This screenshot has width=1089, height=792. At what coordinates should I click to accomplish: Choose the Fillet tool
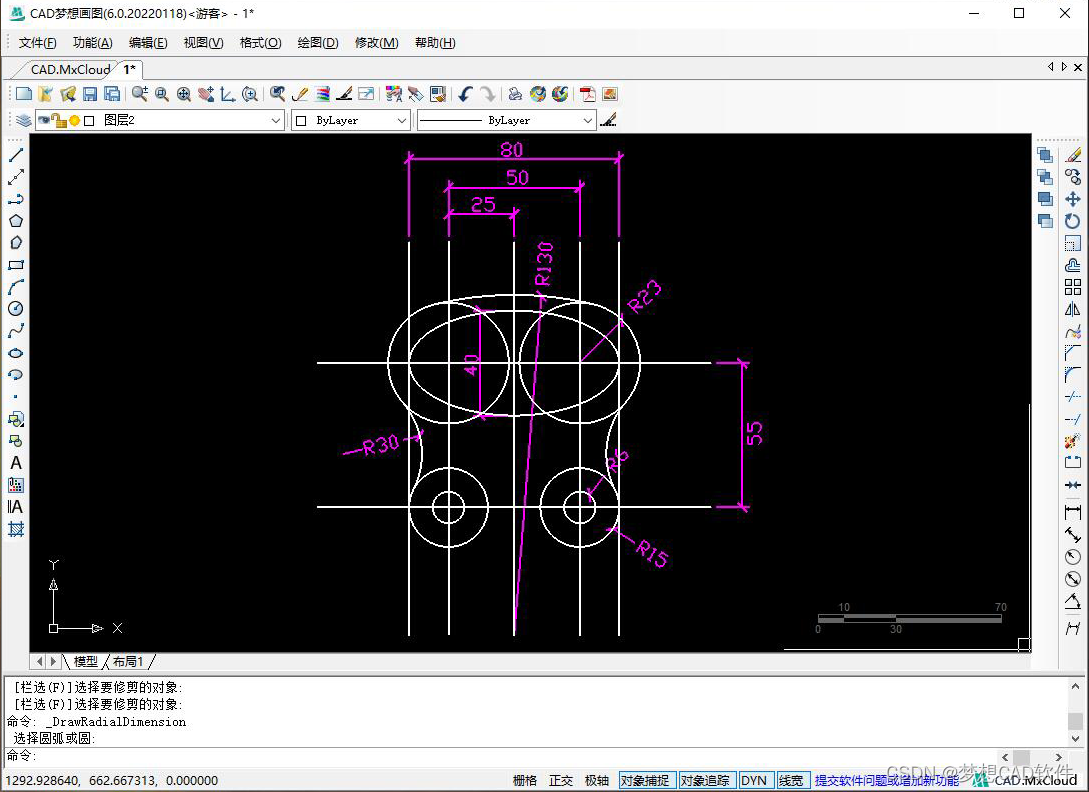pos(1073,375)
